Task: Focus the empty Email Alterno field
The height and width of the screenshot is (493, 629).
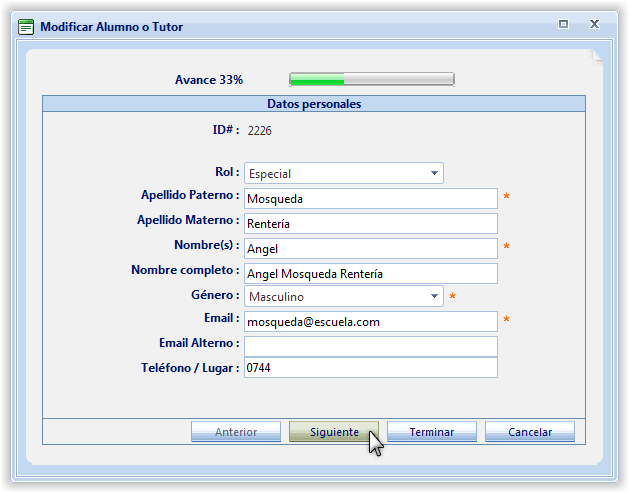Action: pyautogui.click(x=371, y=347)
